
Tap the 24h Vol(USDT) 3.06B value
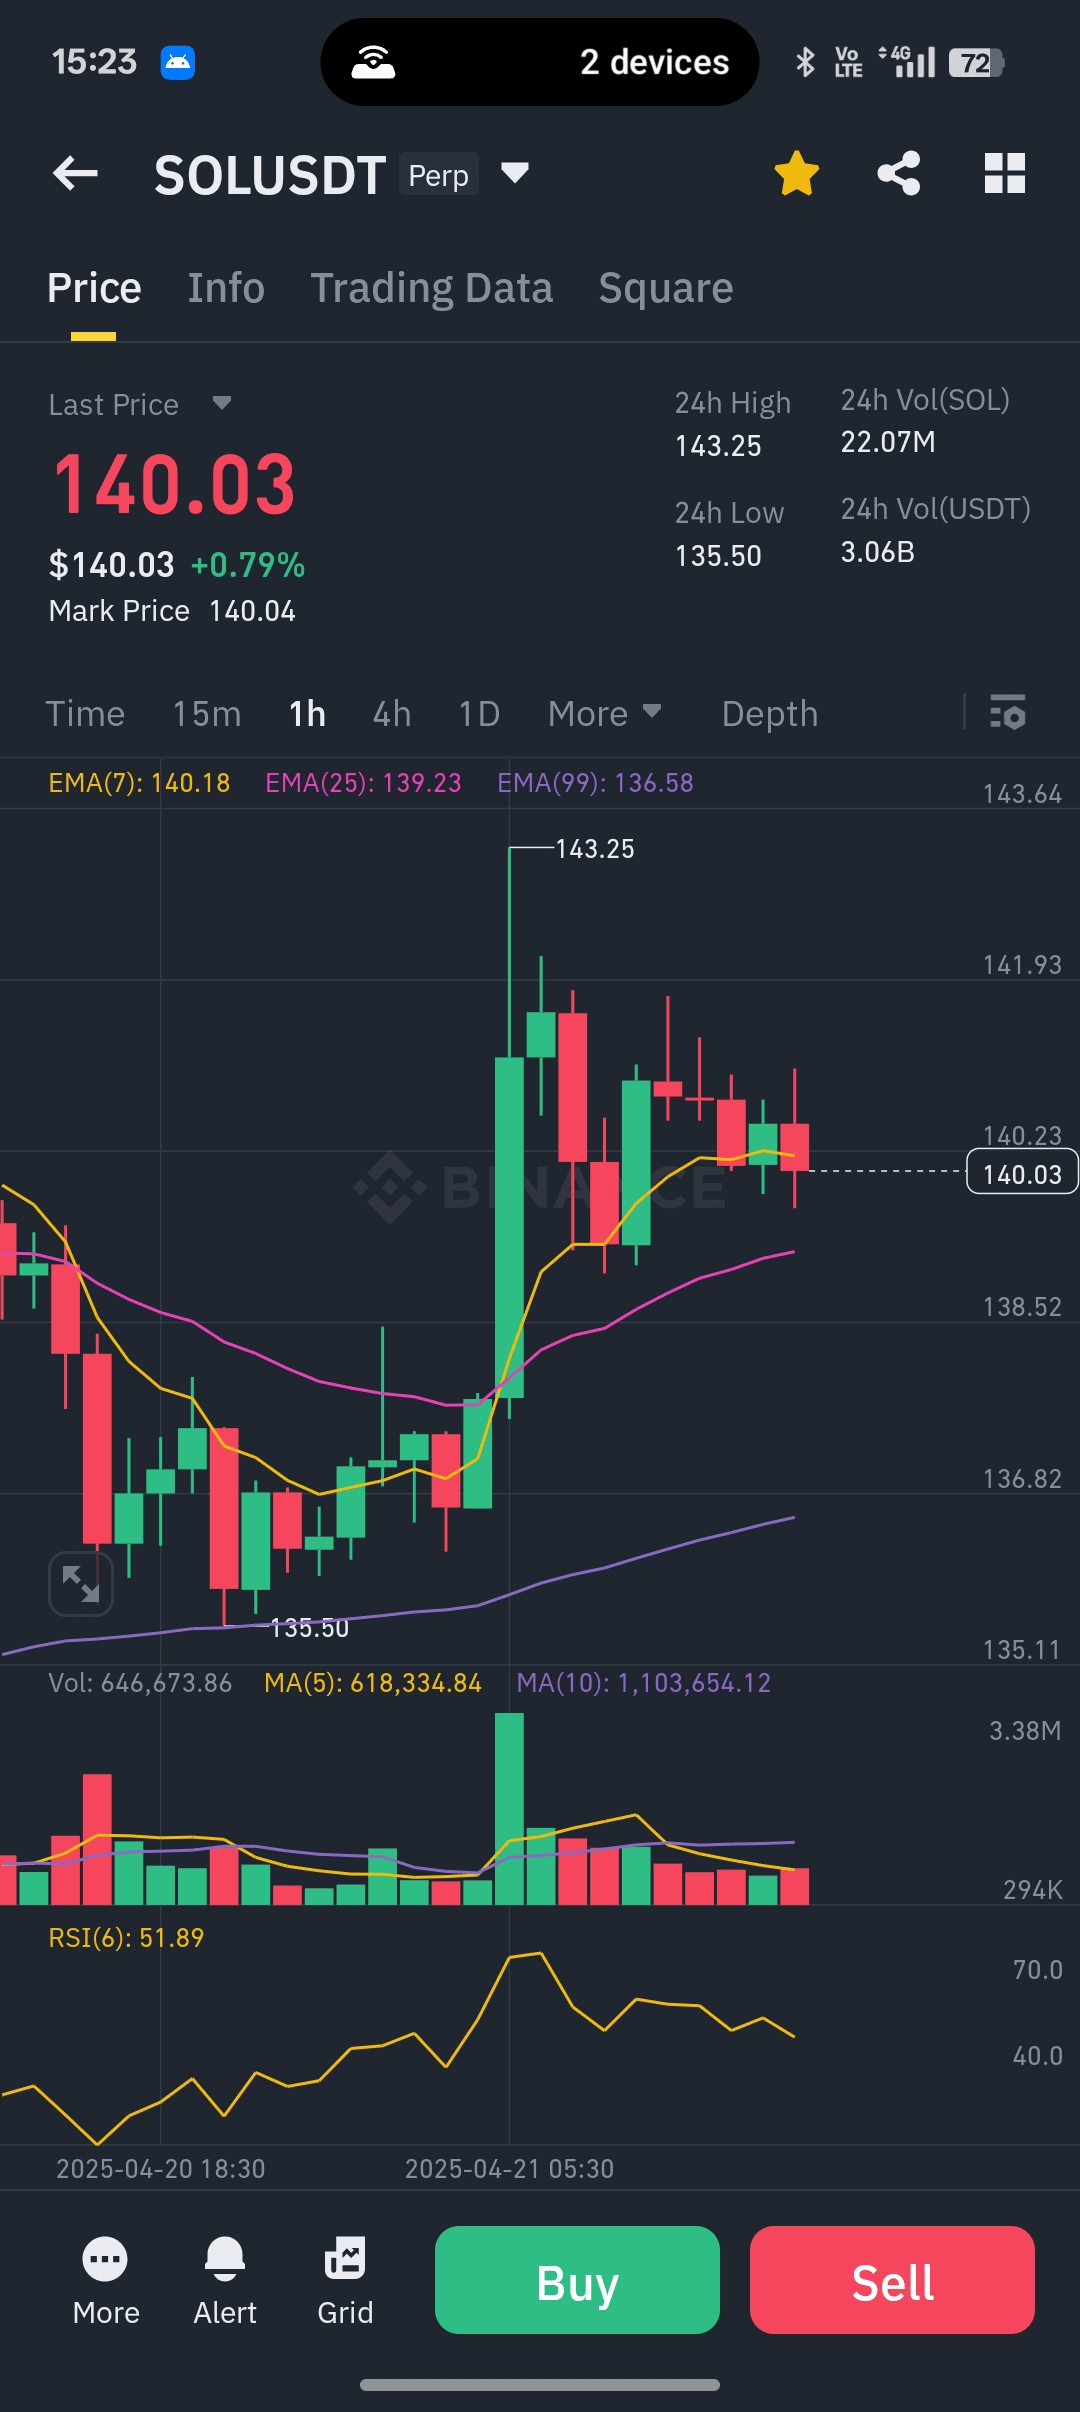pyautogui.click(x=877, y=552)
